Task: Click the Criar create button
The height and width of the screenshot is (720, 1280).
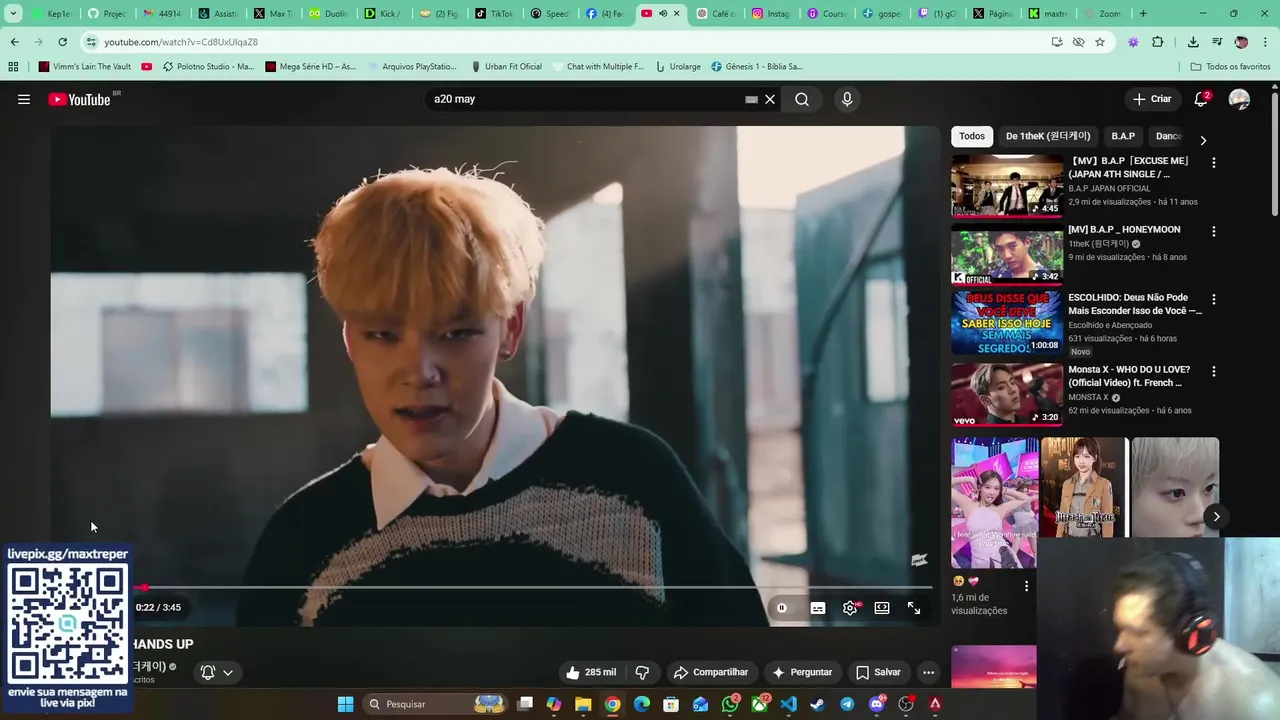Action: click(1152, 99)
